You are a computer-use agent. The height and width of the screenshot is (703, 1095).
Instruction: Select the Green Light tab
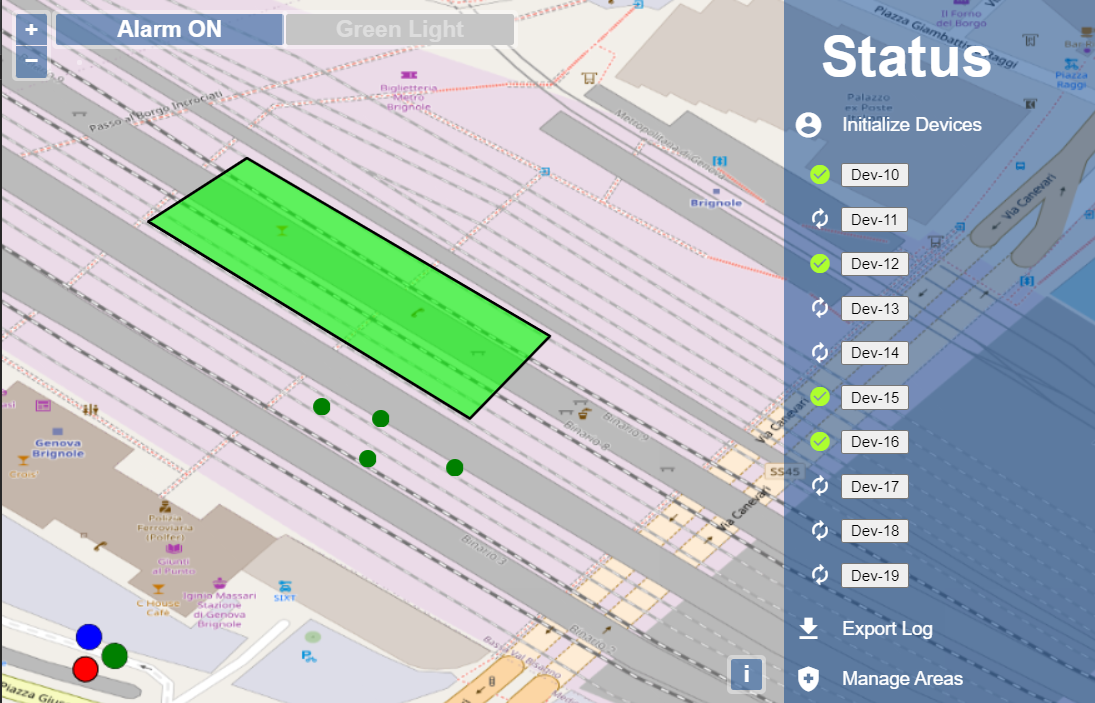click(x=399, y=30)
